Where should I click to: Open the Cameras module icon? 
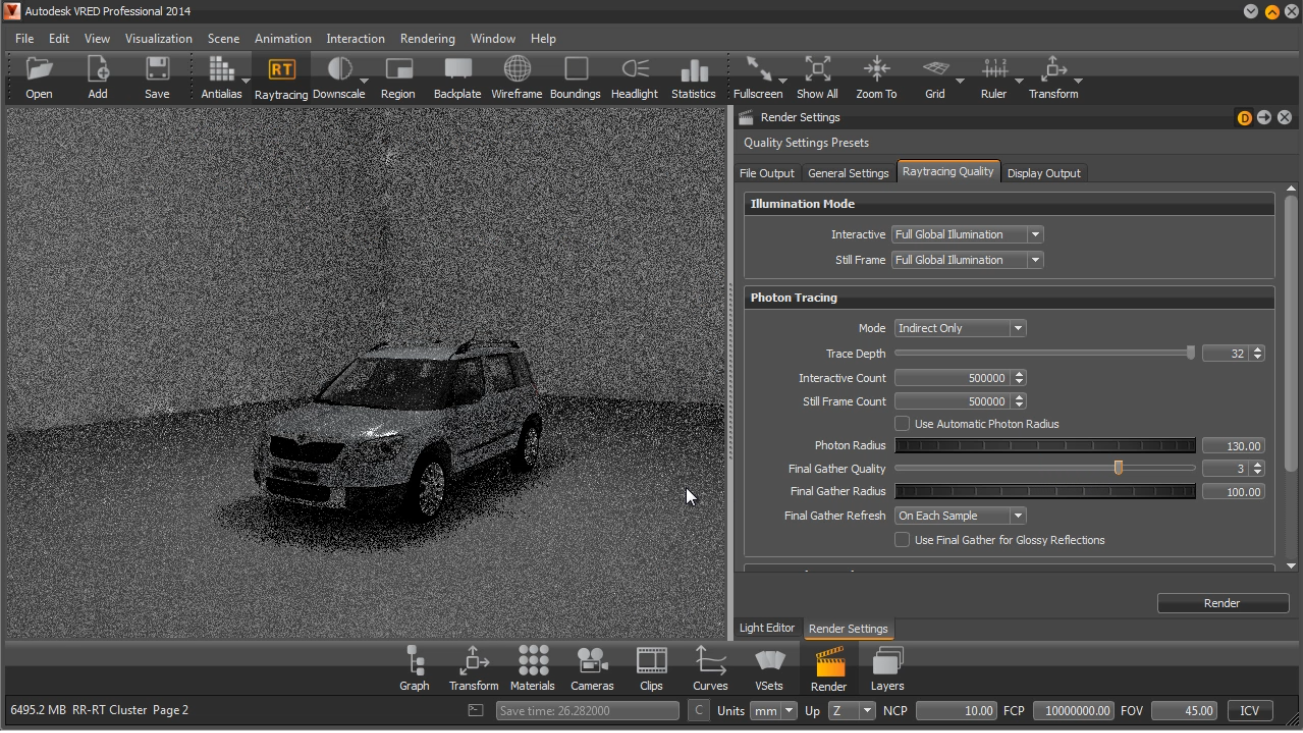592,668
